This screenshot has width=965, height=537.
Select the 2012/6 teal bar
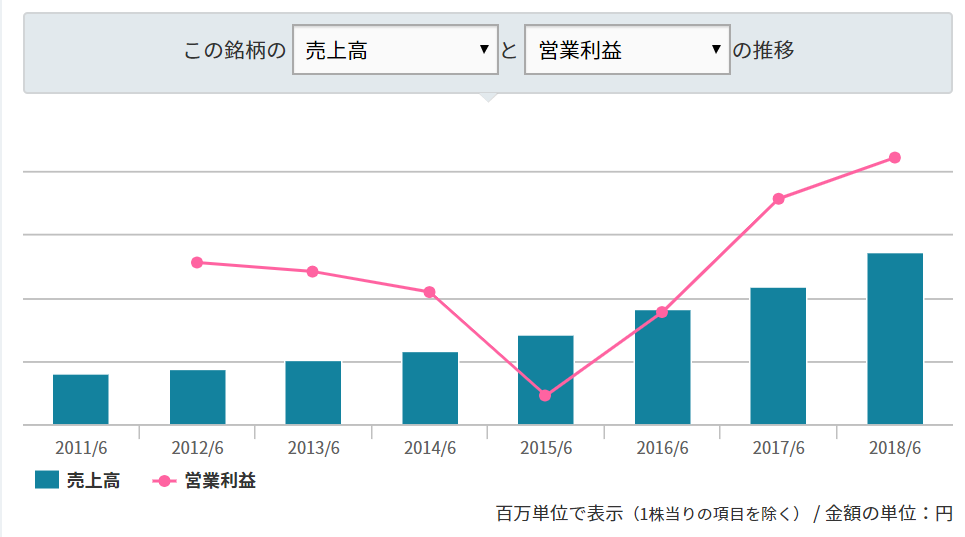pyautogui.click(x=197, y=398)
